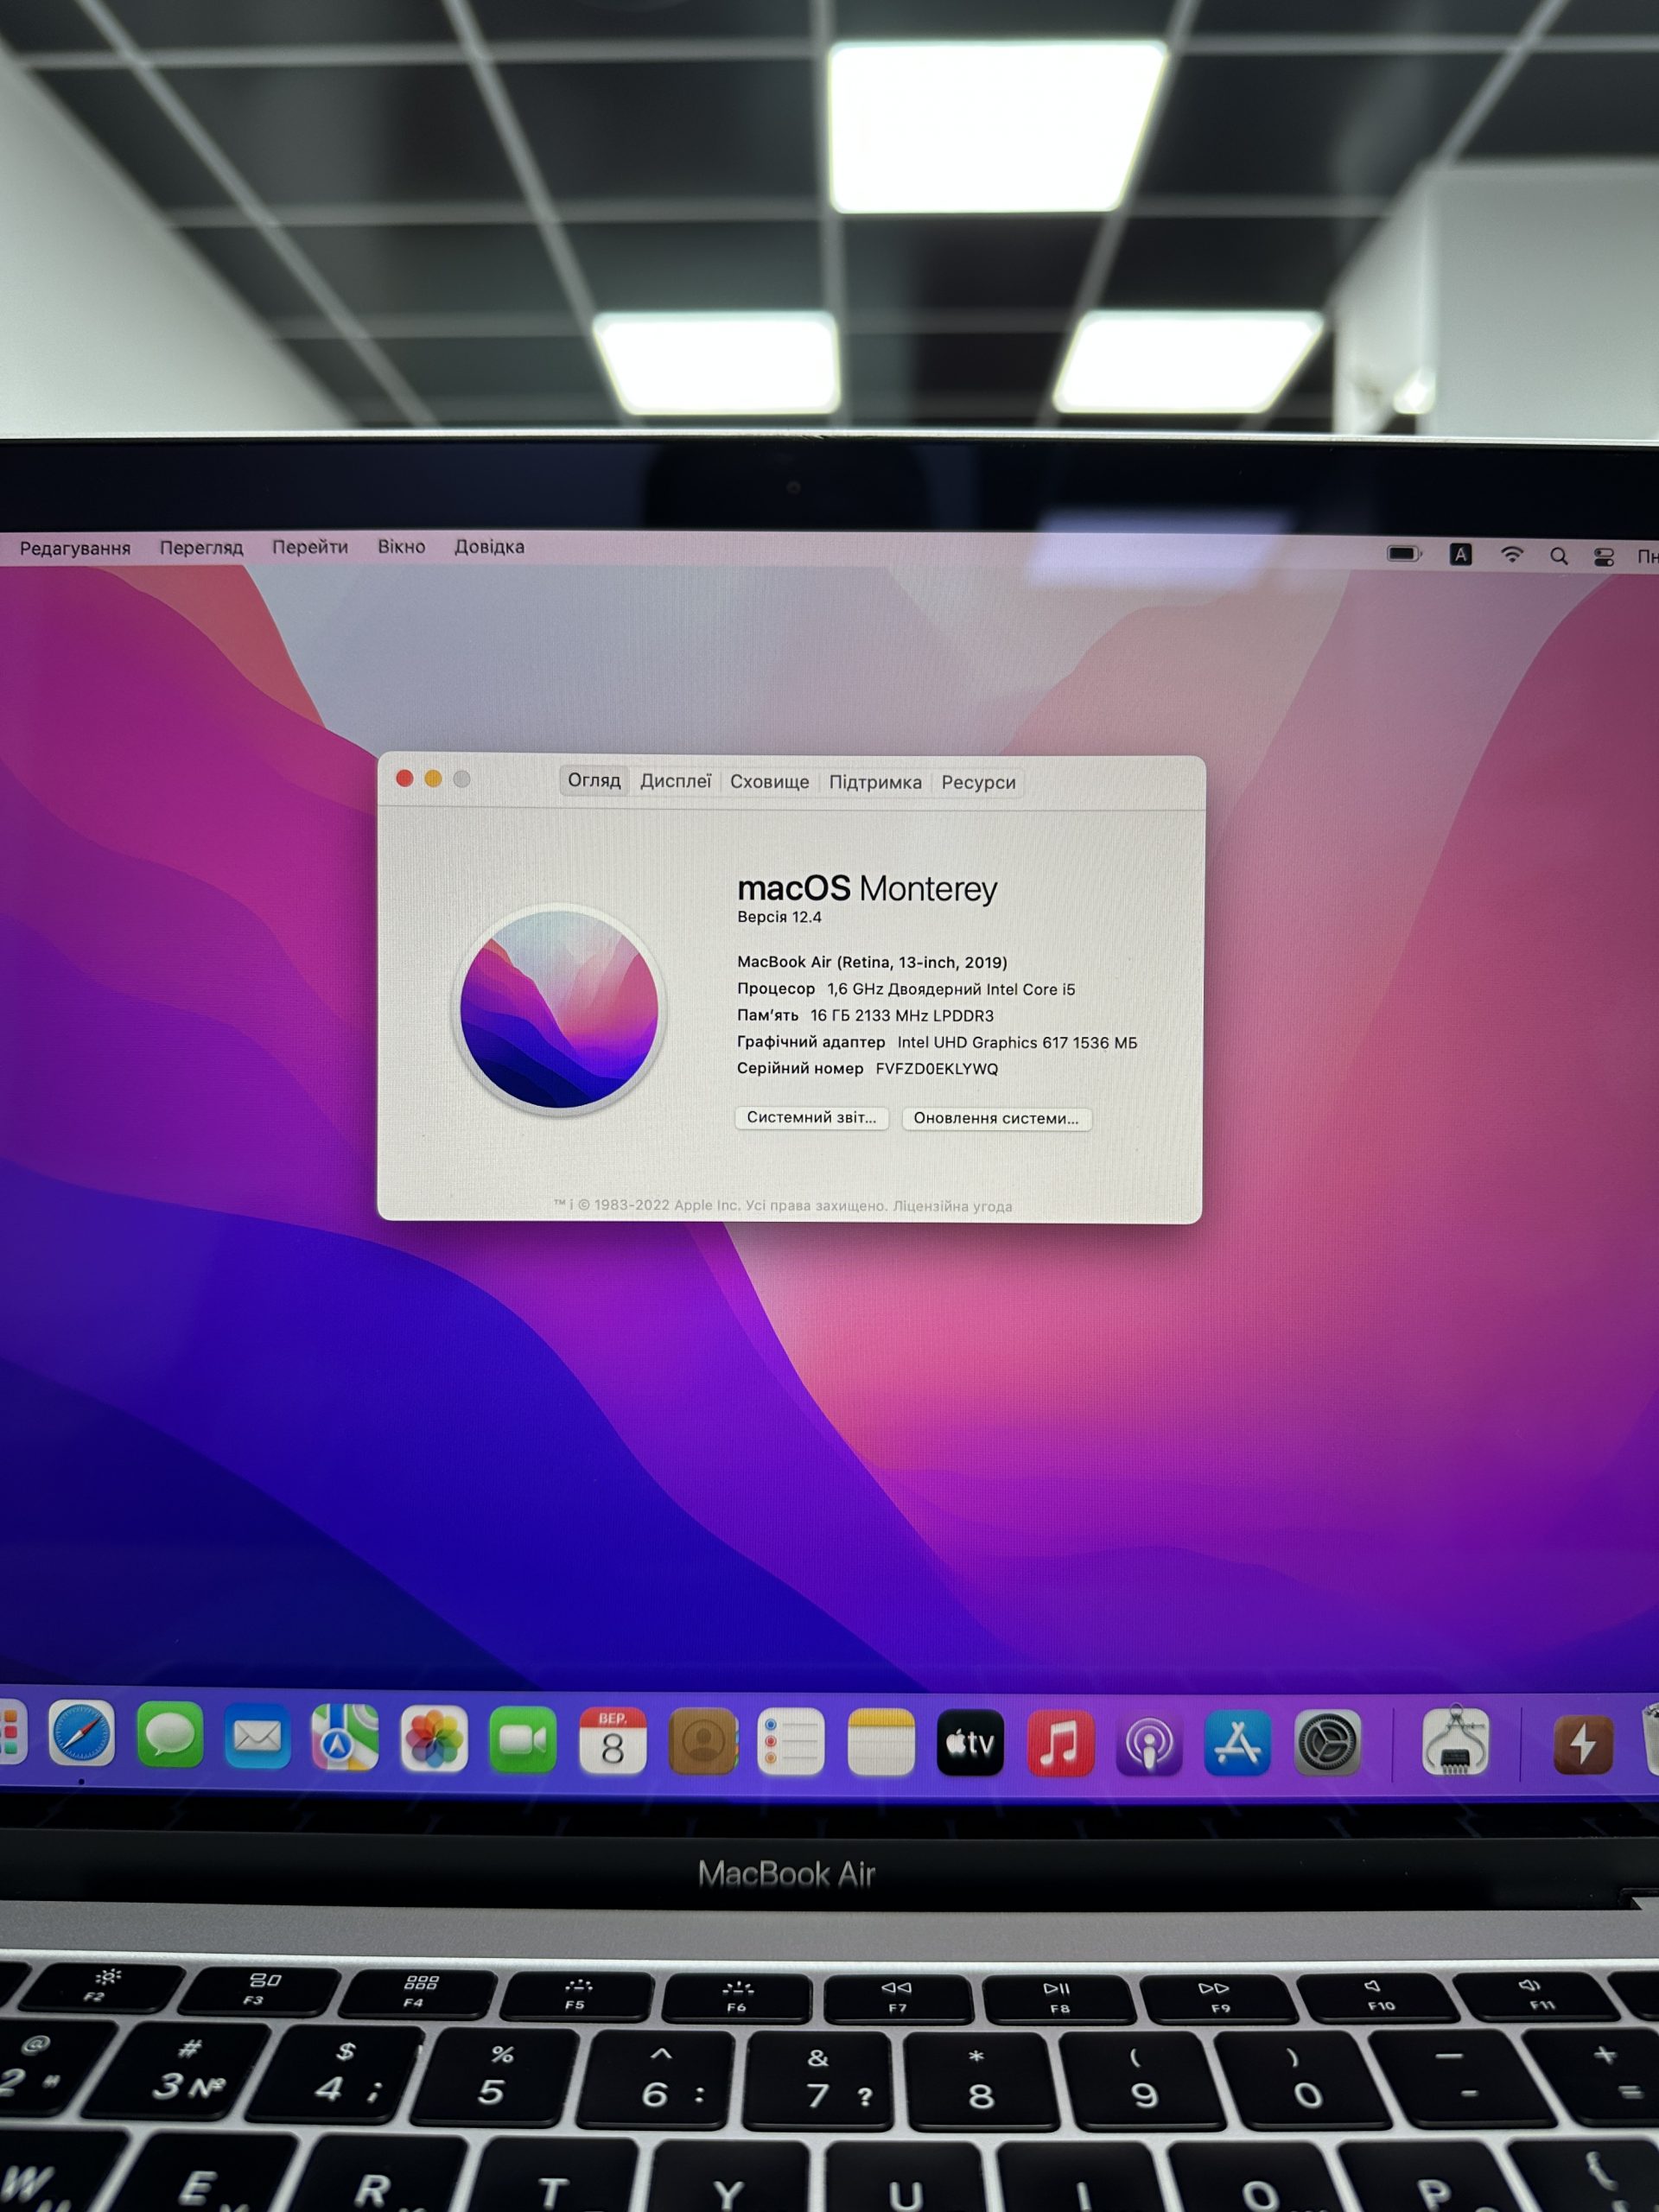Click MacBook Air (Retina, 13-inch, 2019) text
This screenshot has height=2212, width=1659.
[872, 962]
